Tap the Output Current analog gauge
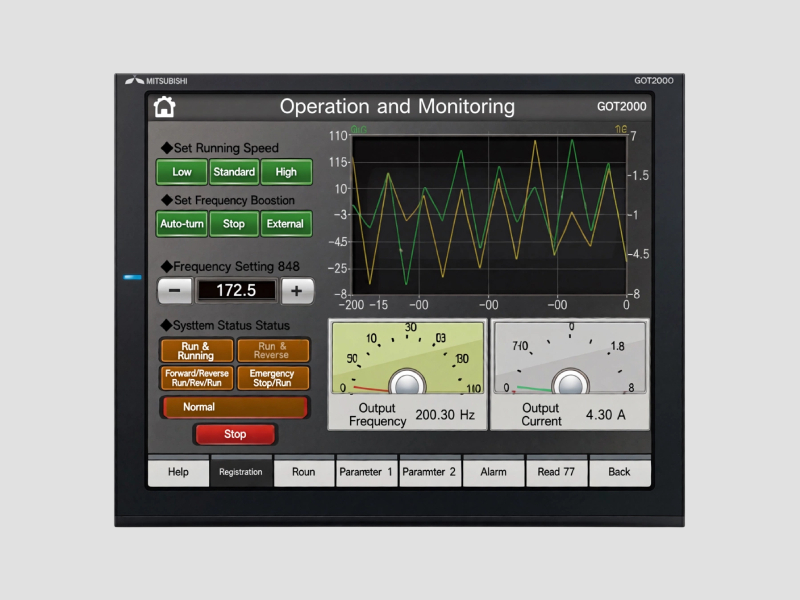800x600 pixels. click(x=570, y=358)
